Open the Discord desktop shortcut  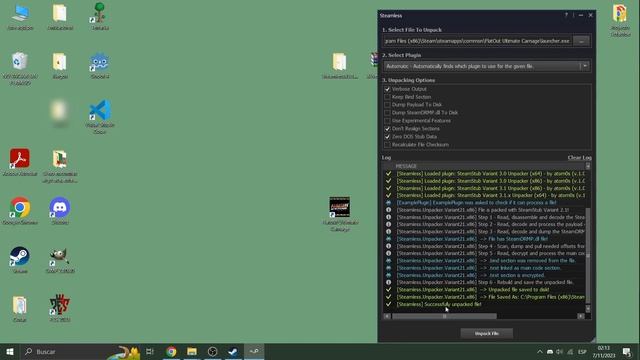pos(60,211)
